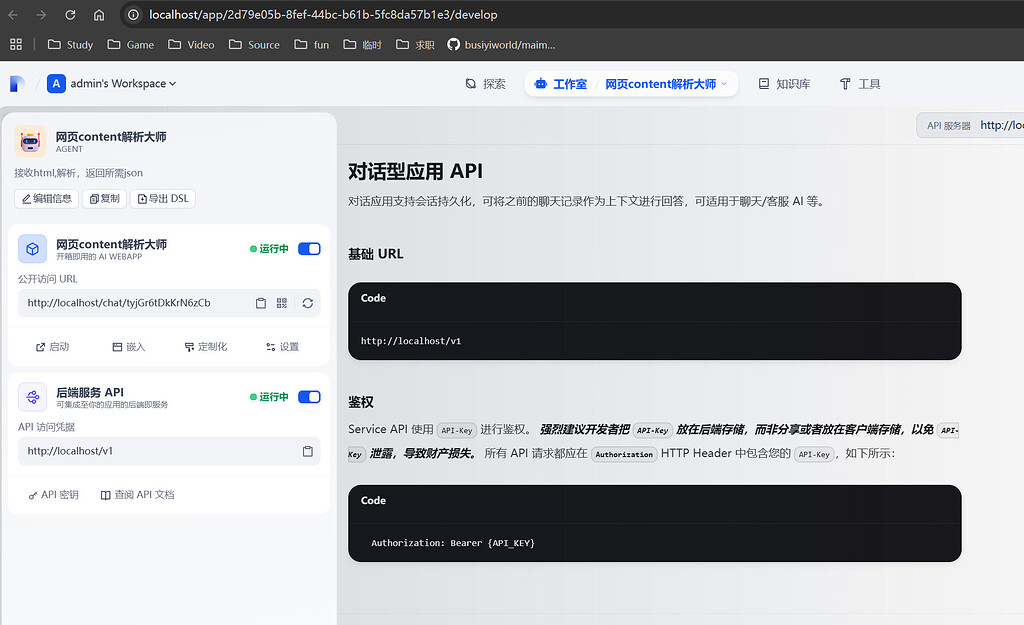
Task: Click the 鉴权 heading
Action: click(x=360, y=402)
